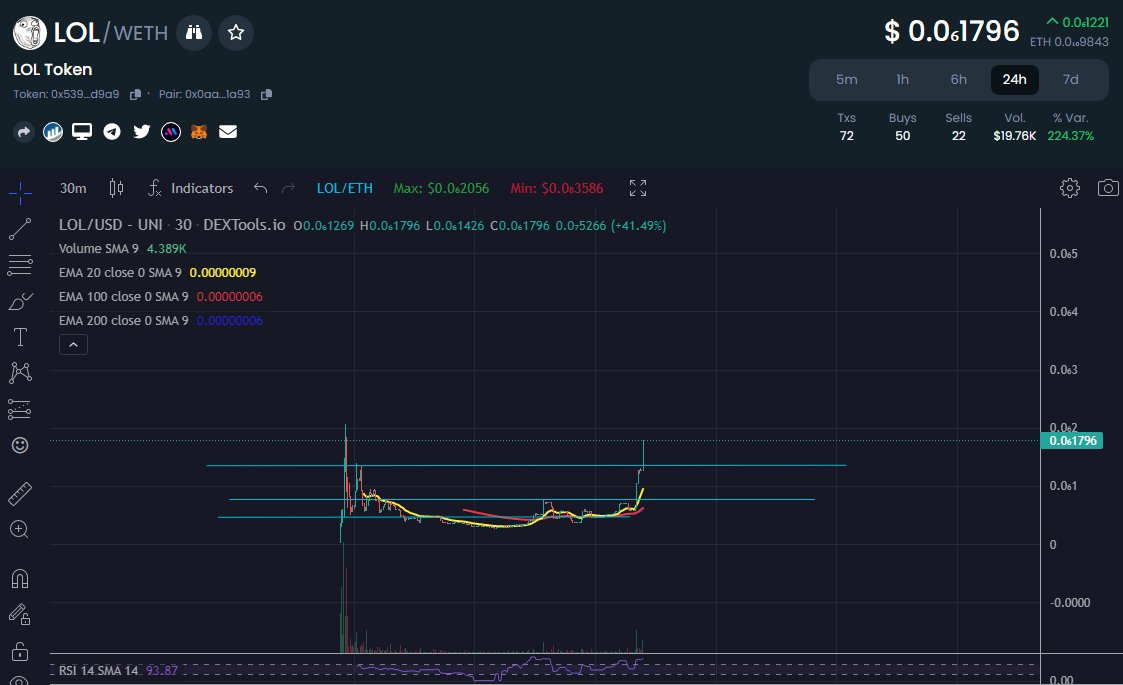Toggle lock all drawings padlock
This screenshot has height=685, width=1123.
(20, 651)
